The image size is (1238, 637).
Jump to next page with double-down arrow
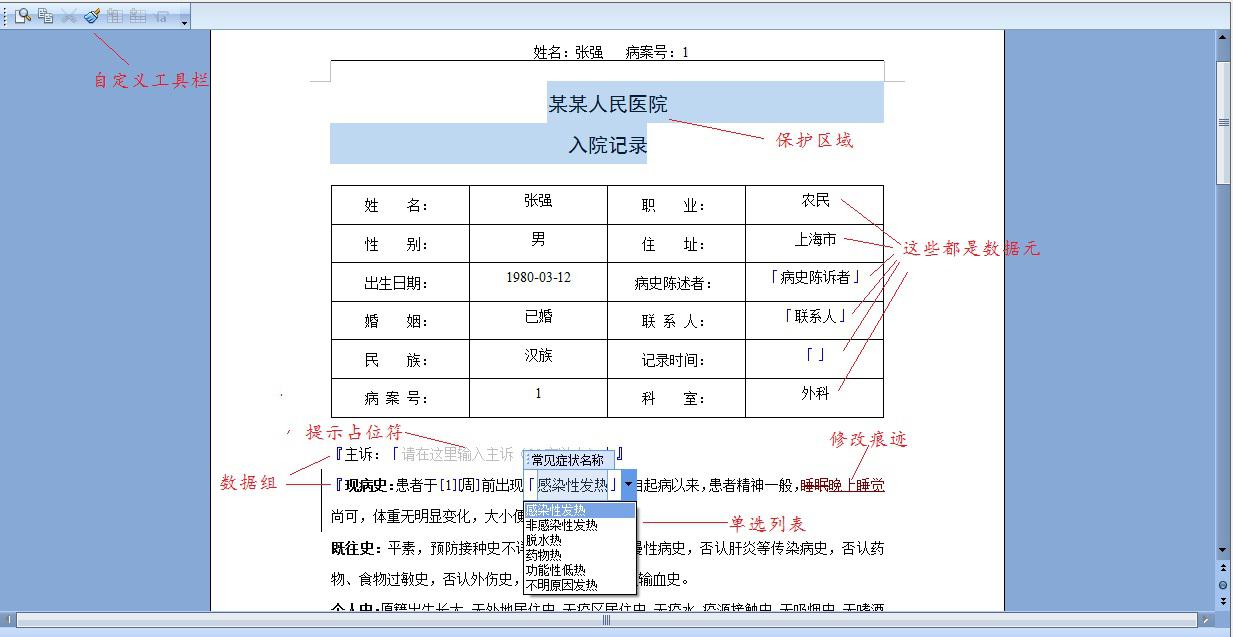tap(1223, 600)
